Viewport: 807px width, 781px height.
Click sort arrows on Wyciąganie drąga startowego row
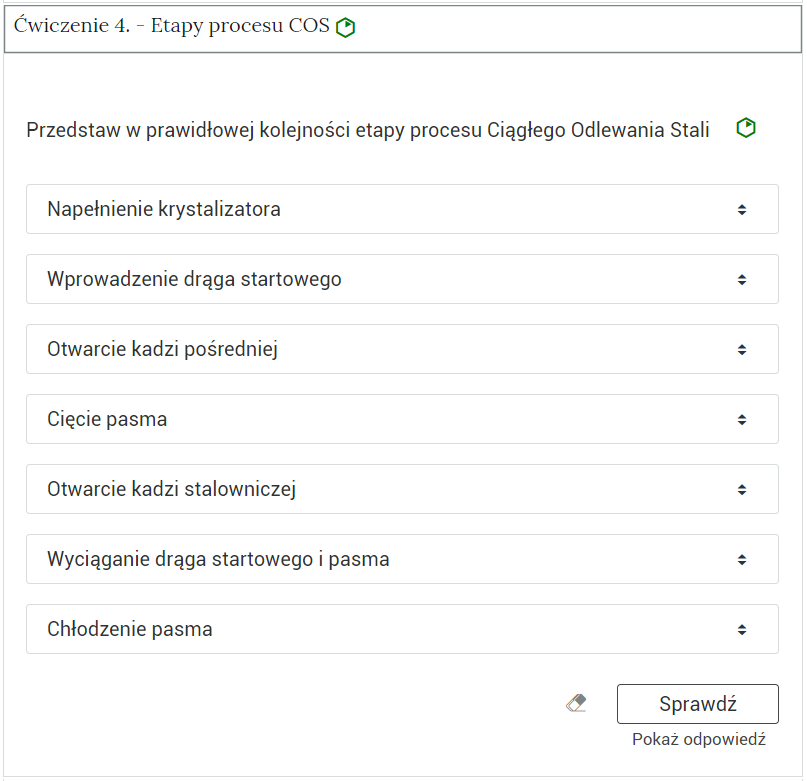pyautogui.click(x=741, y=560)
